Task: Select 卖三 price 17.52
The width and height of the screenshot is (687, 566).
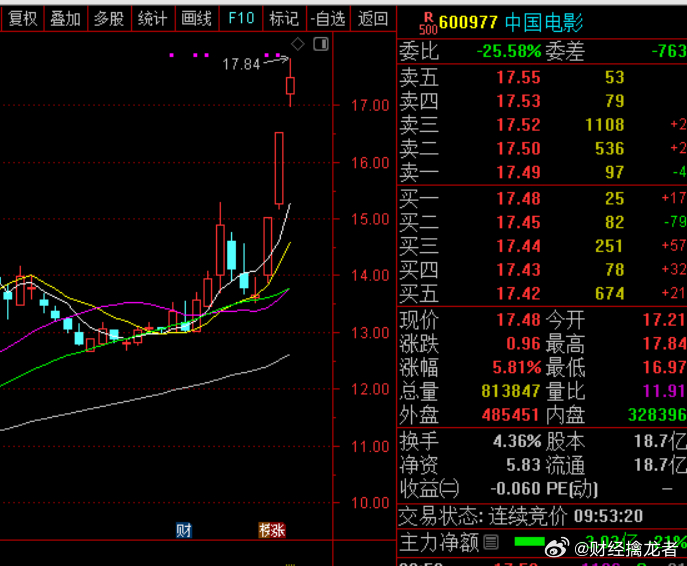Action: click(518, 125)
